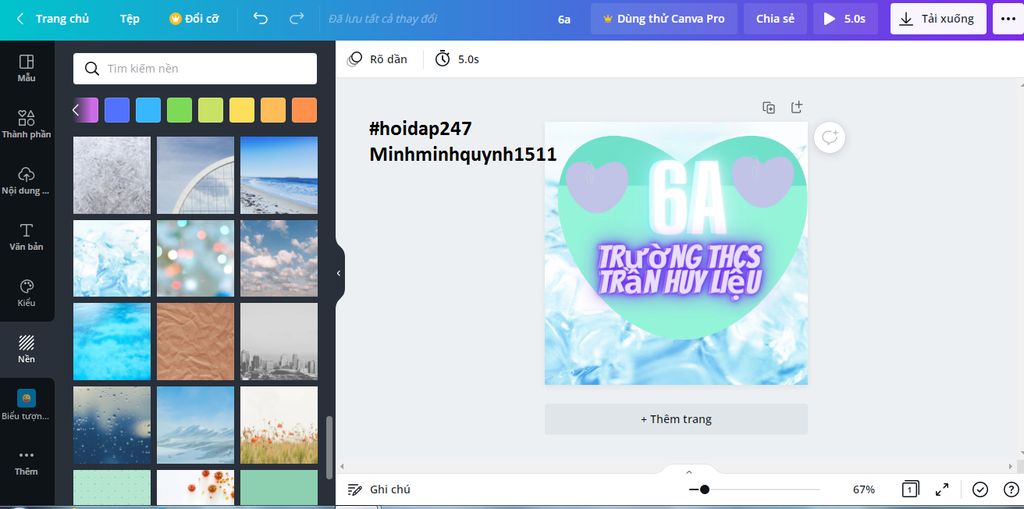Image resolution: width=1024 pixels, height=509 pixels.
Task: Choose the colorful bokeh lights background
Action: [195, 258]
